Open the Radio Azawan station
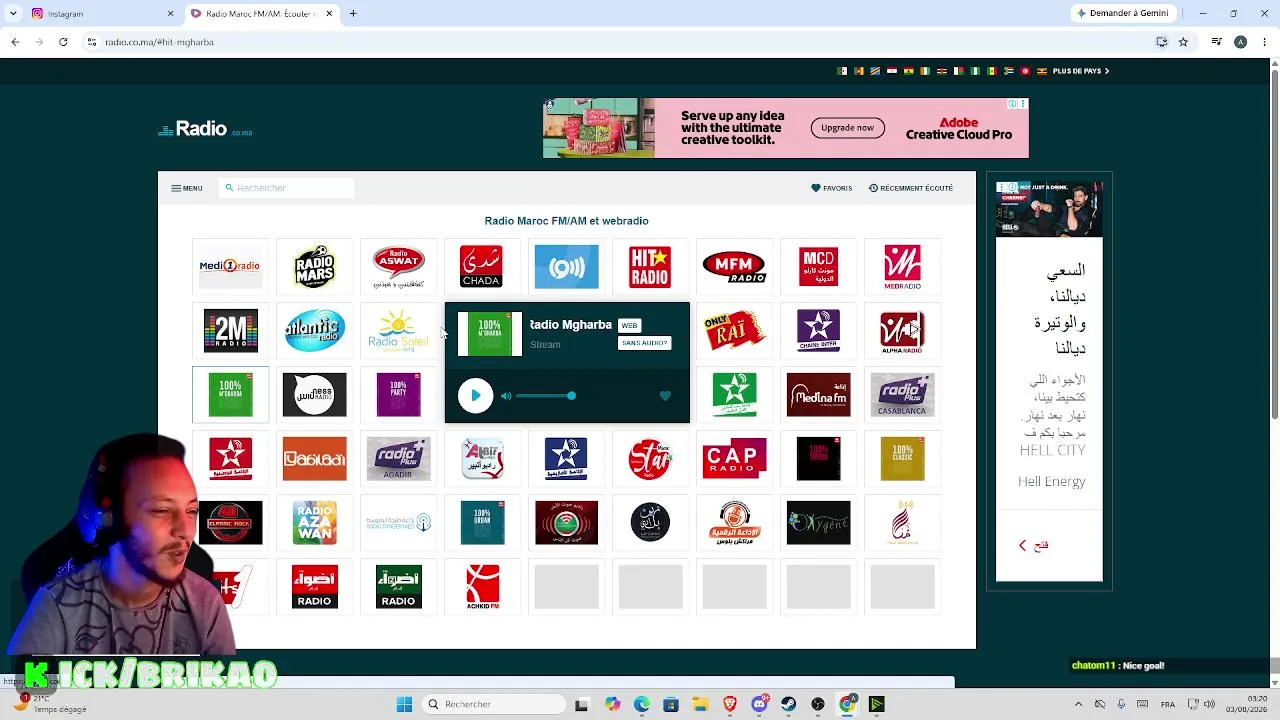Image resolution: width=1280 pixels, height=720 pixels. point(314,523)
